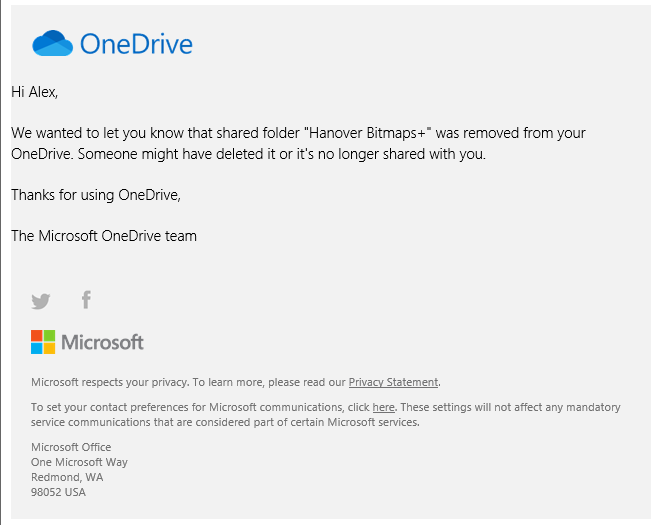The width and height of the screenshot is (670, 525).
Task: Open the Twitter bird icon link
Action: click(x=40, y=300)
